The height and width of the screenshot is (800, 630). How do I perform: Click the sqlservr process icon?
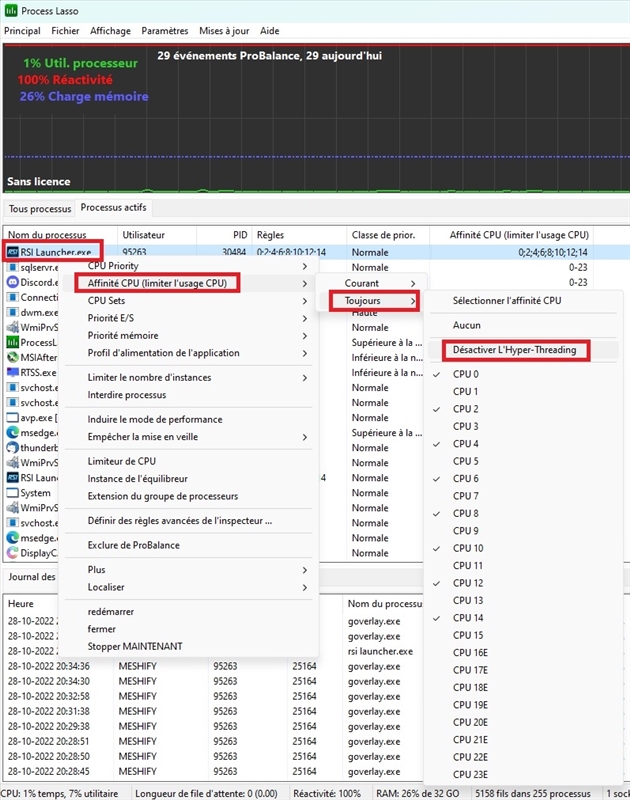pyautogui.click(x=13, y=268)
